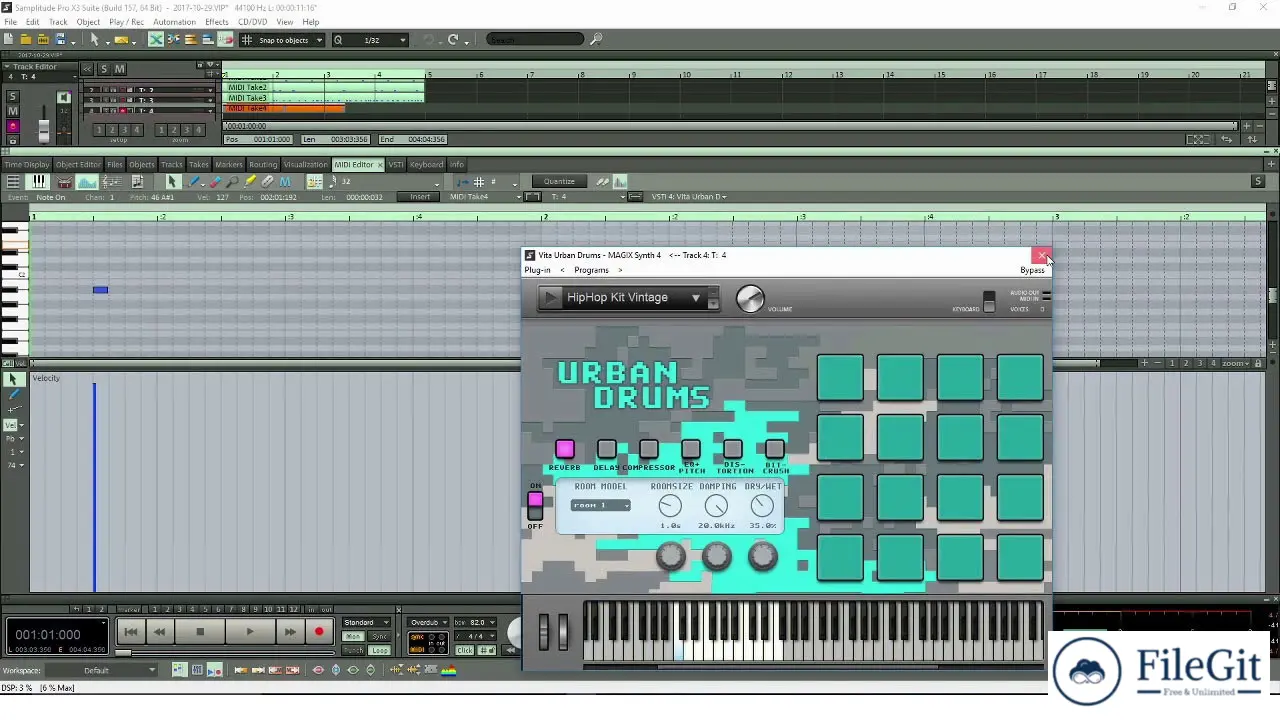Activate the magnifier zoom tool in MIDI editor
Screen dimensions: 1280x720
[232, 181]
